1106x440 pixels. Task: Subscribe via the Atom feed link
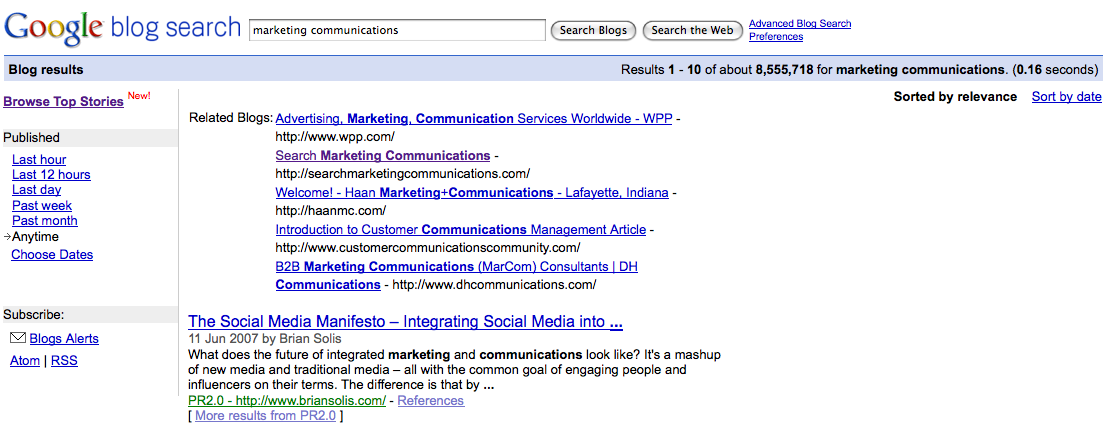coord(25,360)
